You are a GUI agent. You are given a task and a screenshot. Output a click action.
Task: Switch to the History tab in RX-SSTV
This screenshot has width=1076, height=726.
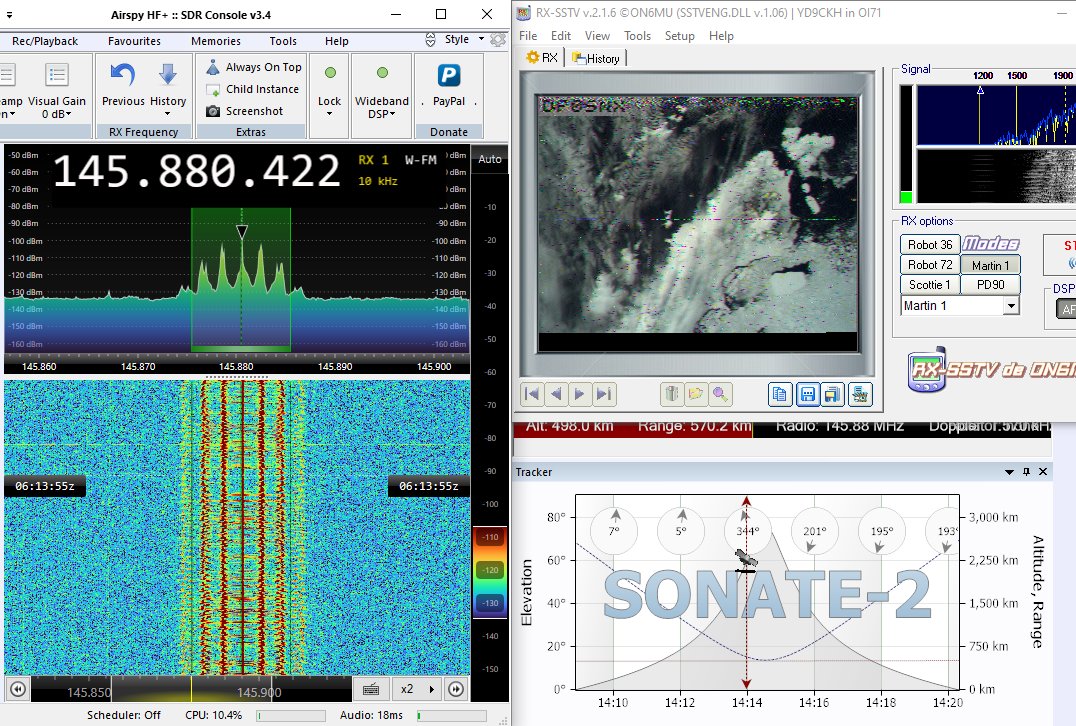point(596,58)
